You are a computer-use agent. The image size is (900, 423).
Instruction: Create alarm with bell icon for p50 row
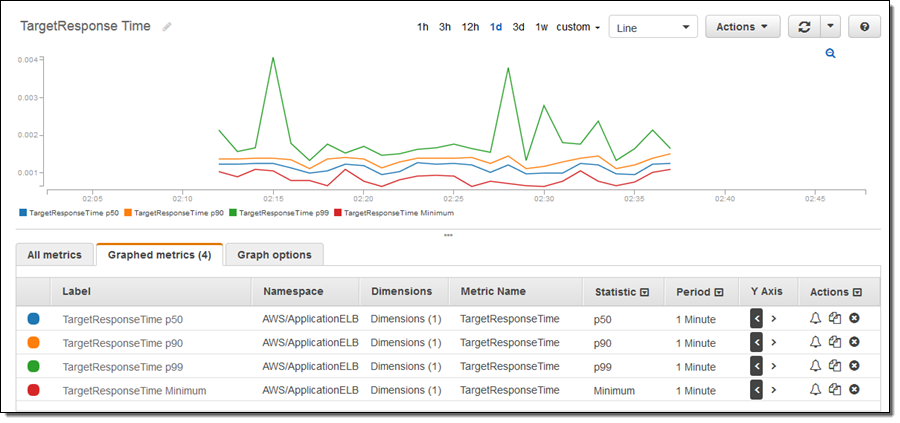[x=815, y=319]
